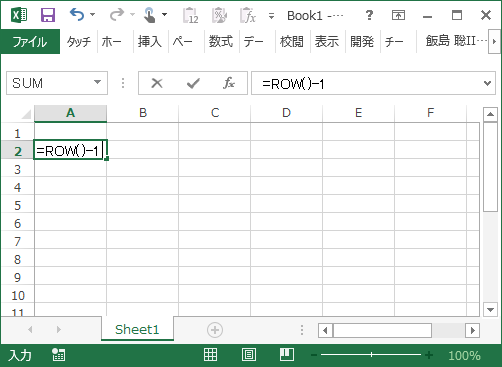This screenshot has width=502, height=367.
Task: Toggle touch/mouse mode hand icon
Action: [149, 15]
